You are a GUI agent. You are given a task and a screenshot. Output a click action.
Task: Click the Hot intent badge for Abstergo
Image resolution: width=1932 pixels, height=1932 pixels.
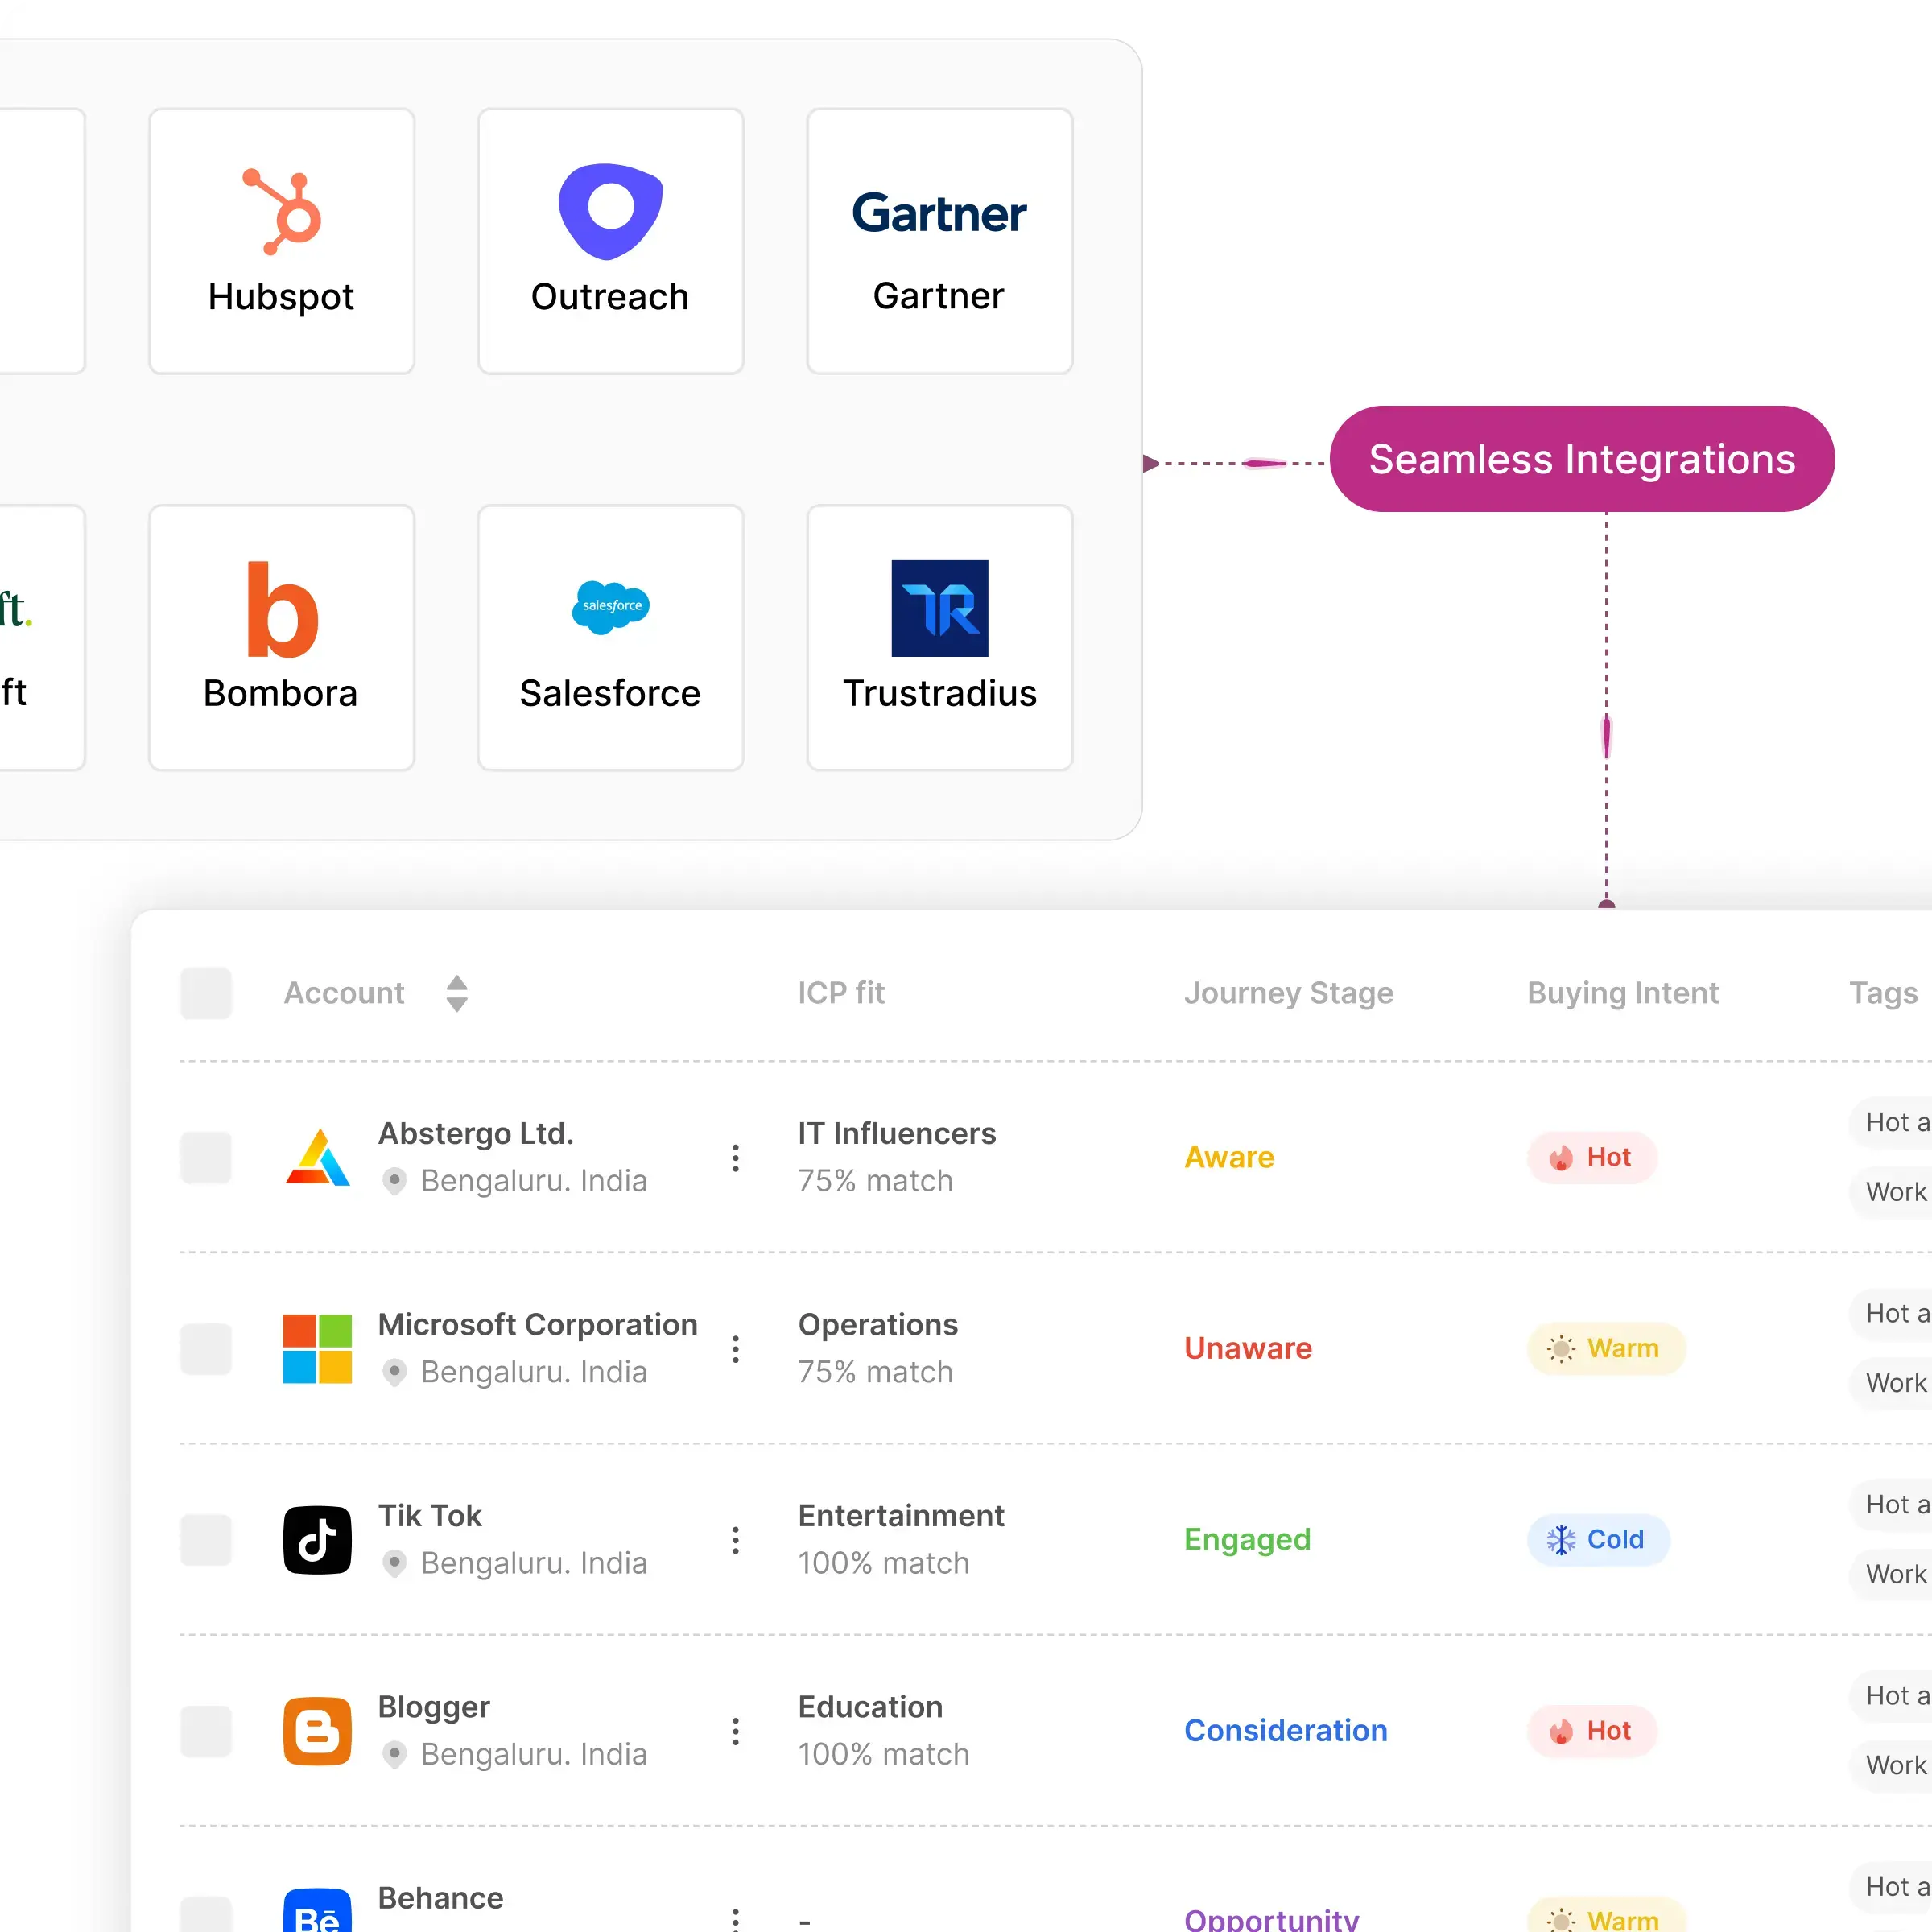click(1592, 1157)
